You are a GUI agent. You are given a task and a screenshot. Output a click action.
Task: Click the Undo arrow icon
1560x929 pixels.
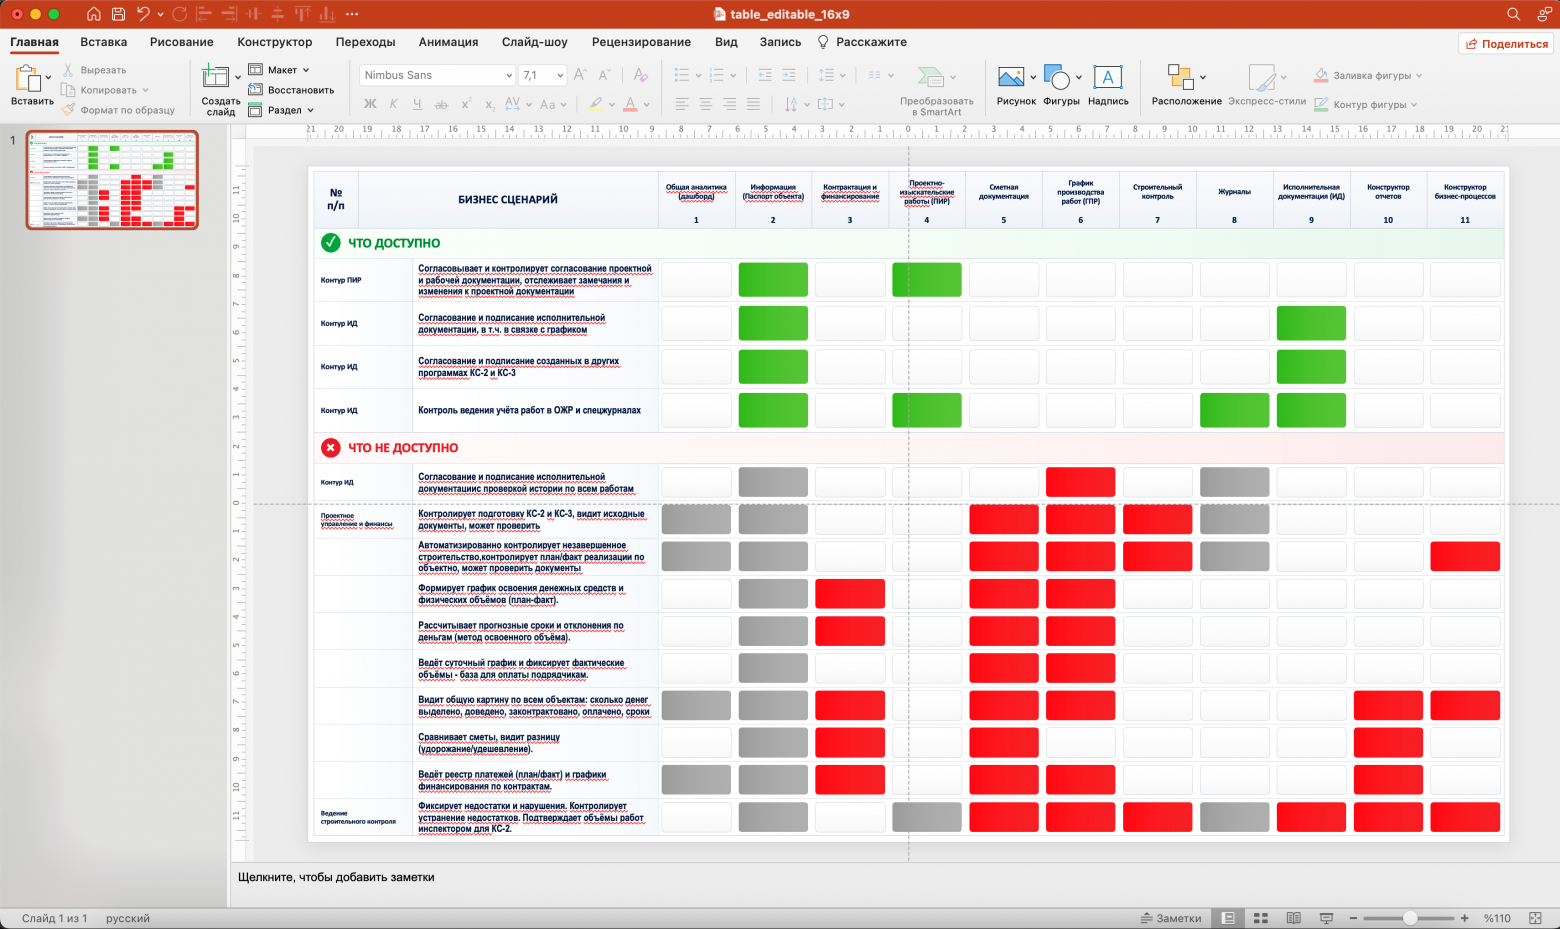pyautogui.click(x=143, y=14)
